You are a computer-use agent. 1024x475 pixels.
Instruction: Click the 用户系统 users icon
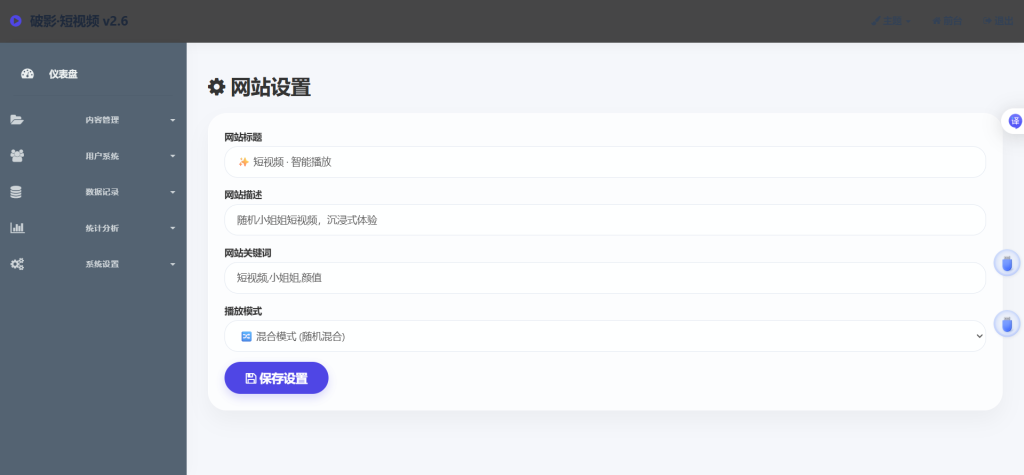point(17,156)
